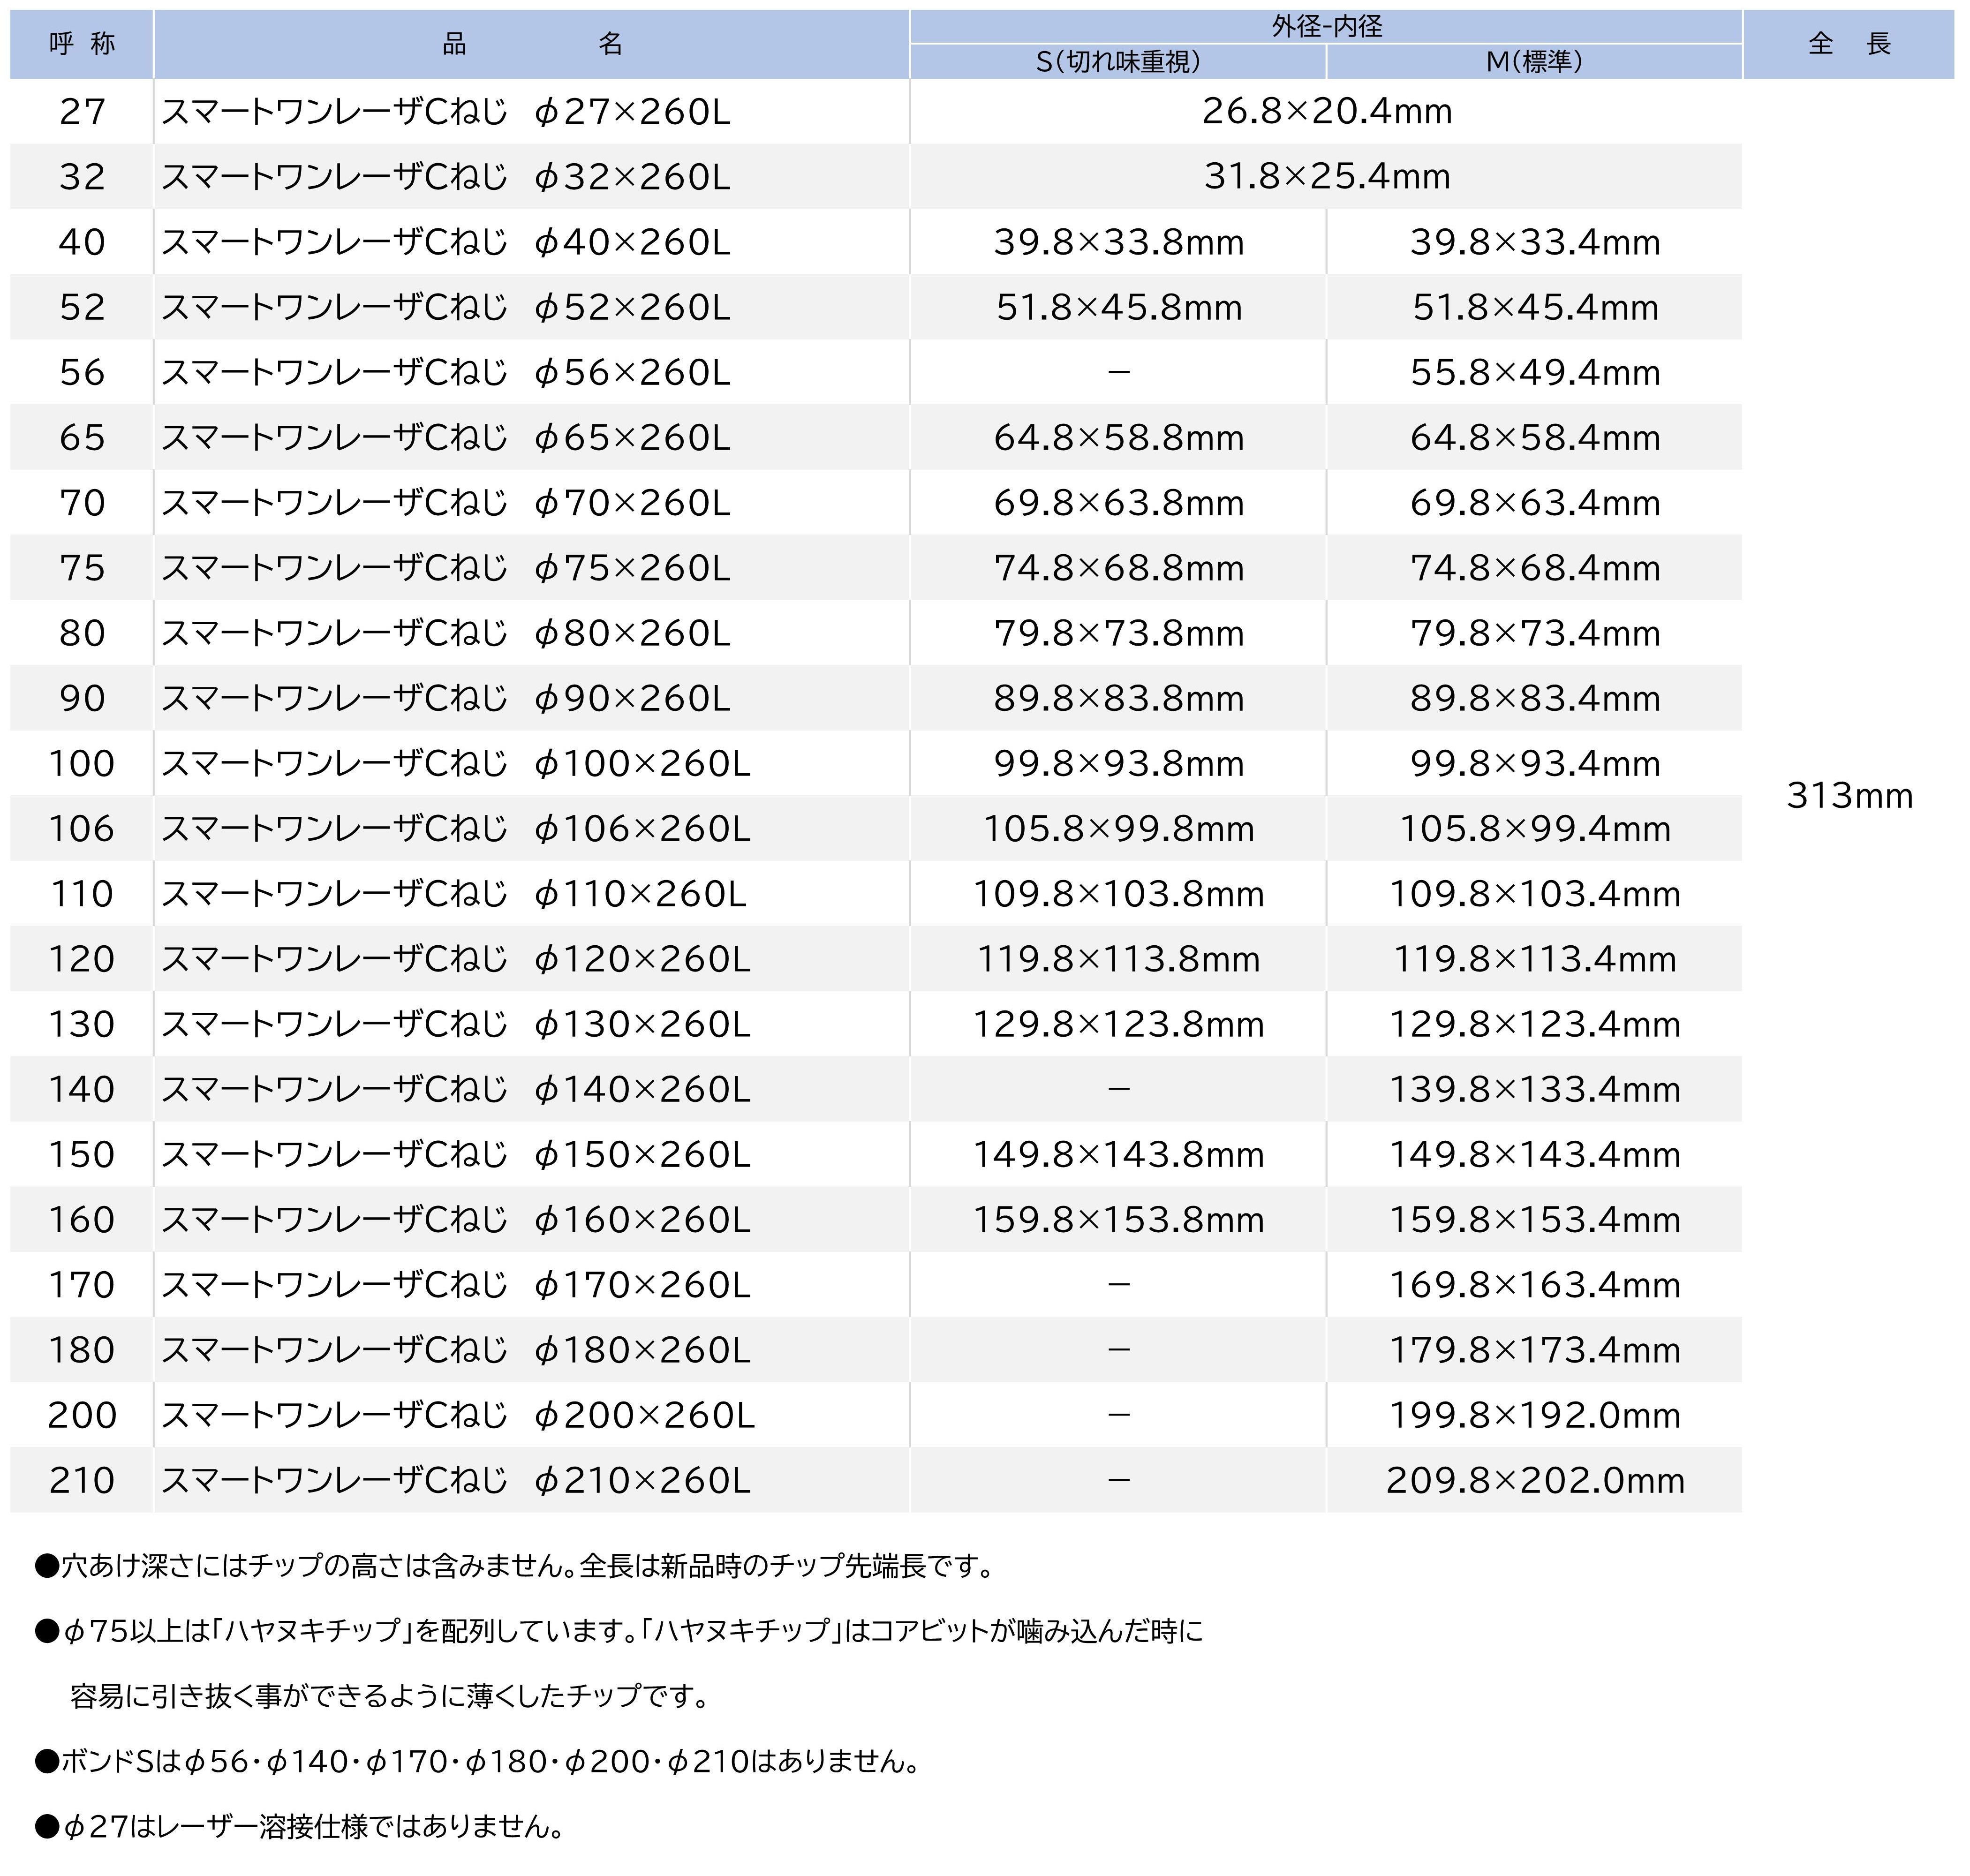Click product name φ40×260L
The width and height of the screenshot is (1970, 1876).
[446, 242]
